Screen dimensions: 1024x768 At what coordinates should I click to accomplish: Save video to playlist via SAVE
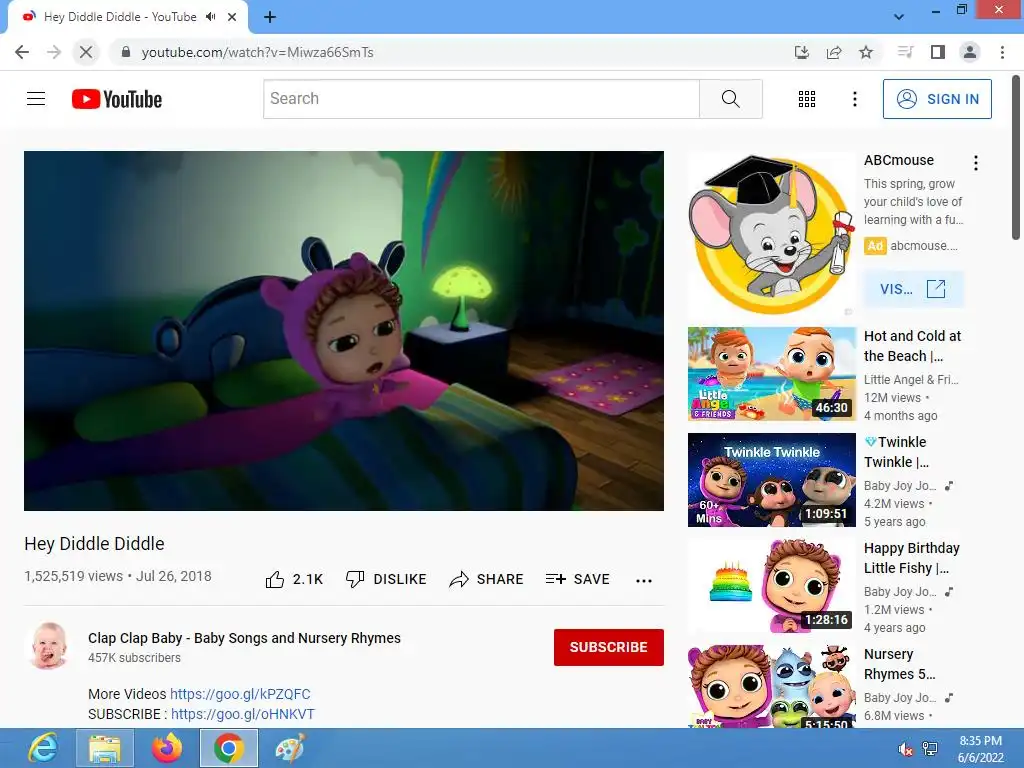click(x=577, y=579)
